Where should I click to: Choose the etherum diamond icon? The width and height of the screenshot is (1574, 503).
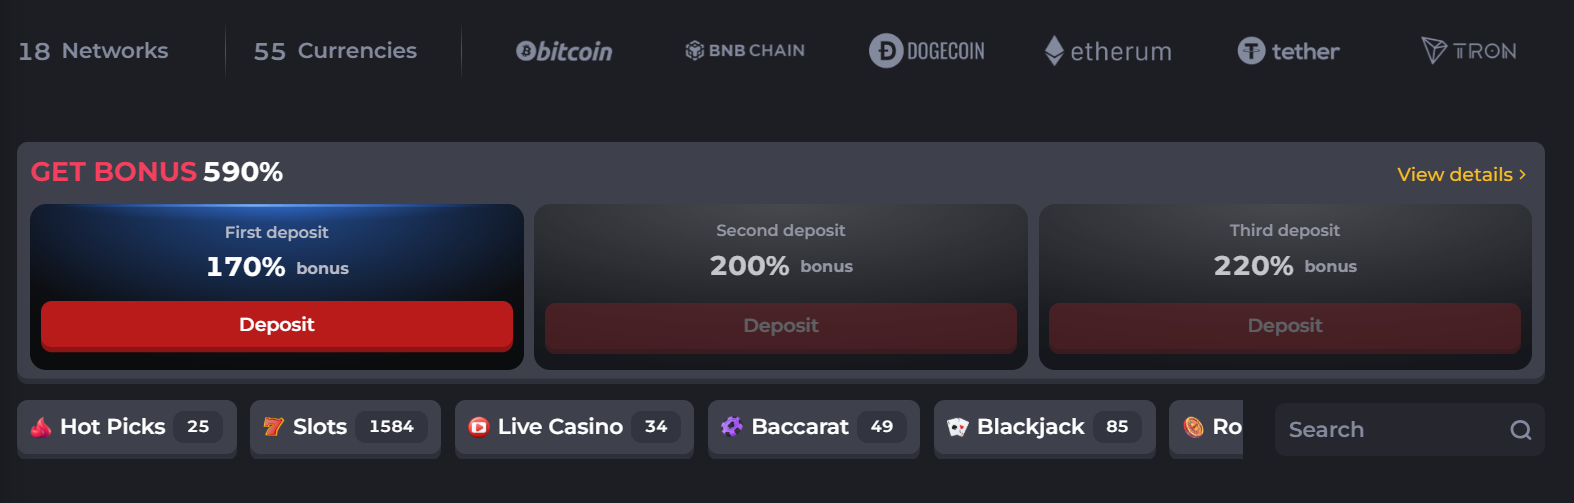pos(1054,51)
